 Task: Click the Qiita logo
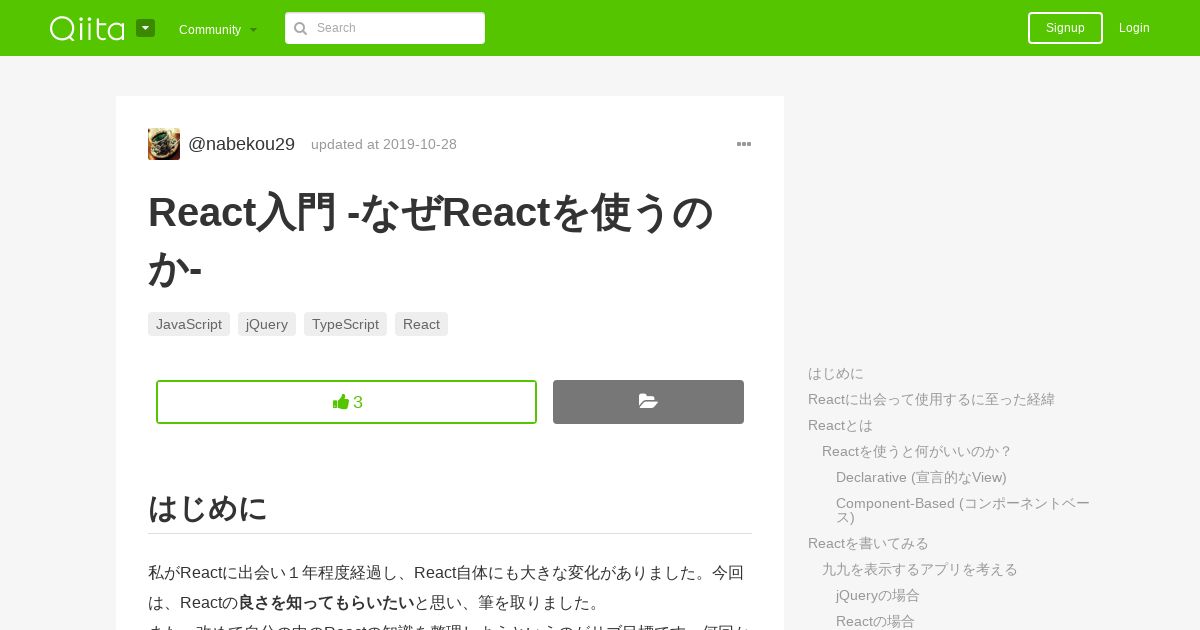[87, 28]
